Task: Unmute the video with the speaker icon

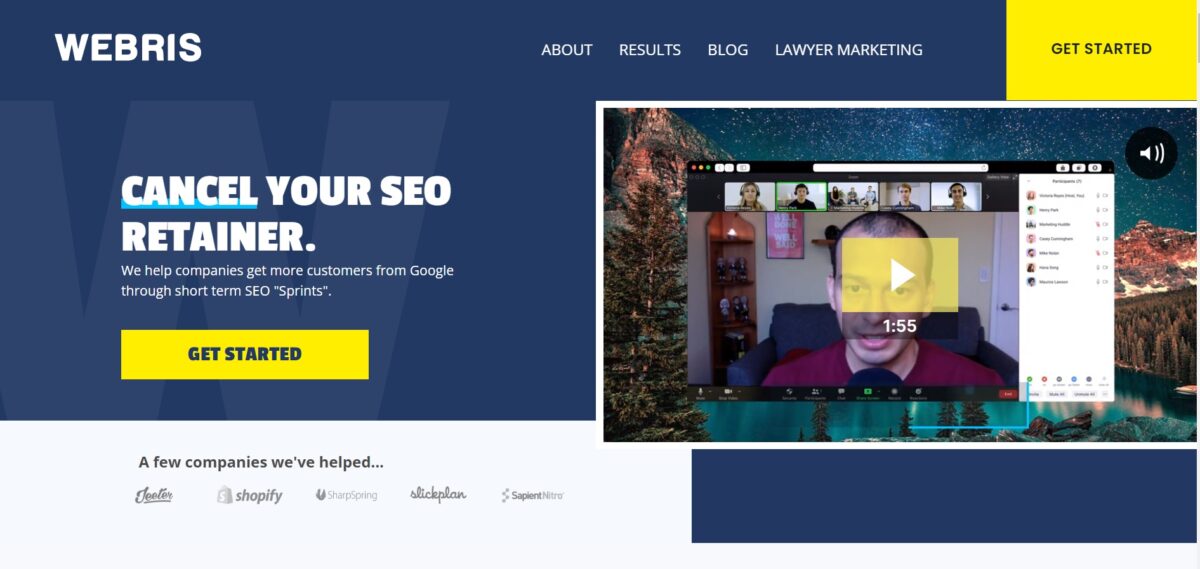Action: click(1151, 153)
